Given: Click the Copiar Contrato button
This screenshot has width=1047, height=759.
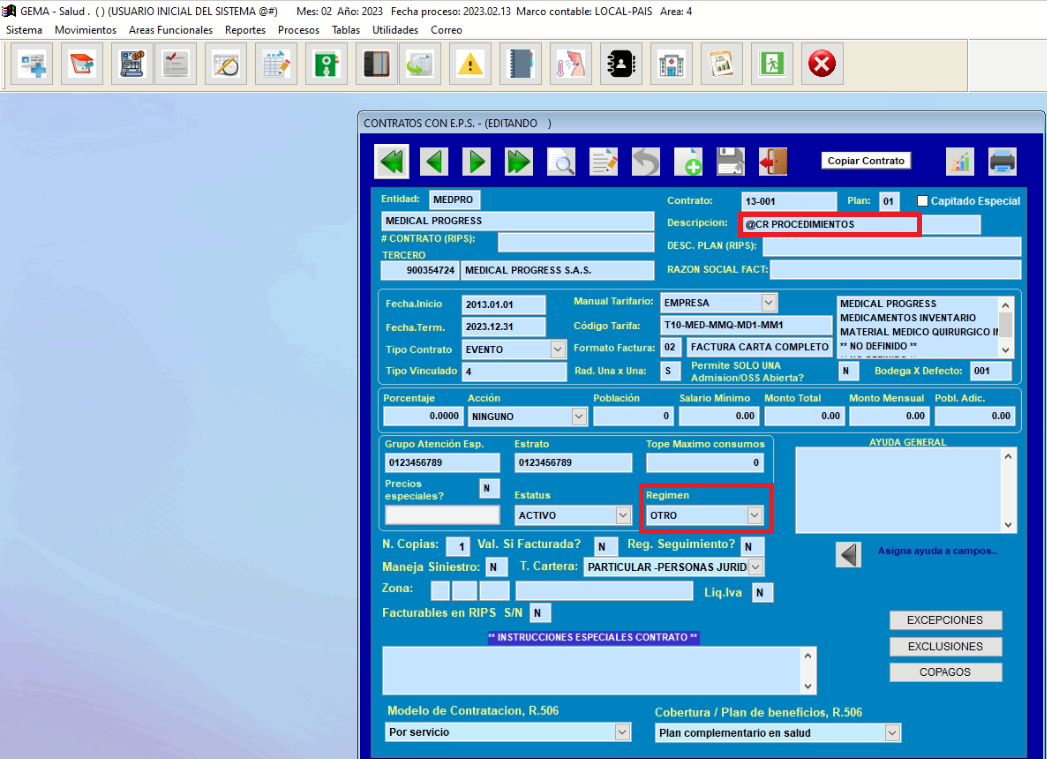Looking at the screenshot, I should [x=866, y=161].
